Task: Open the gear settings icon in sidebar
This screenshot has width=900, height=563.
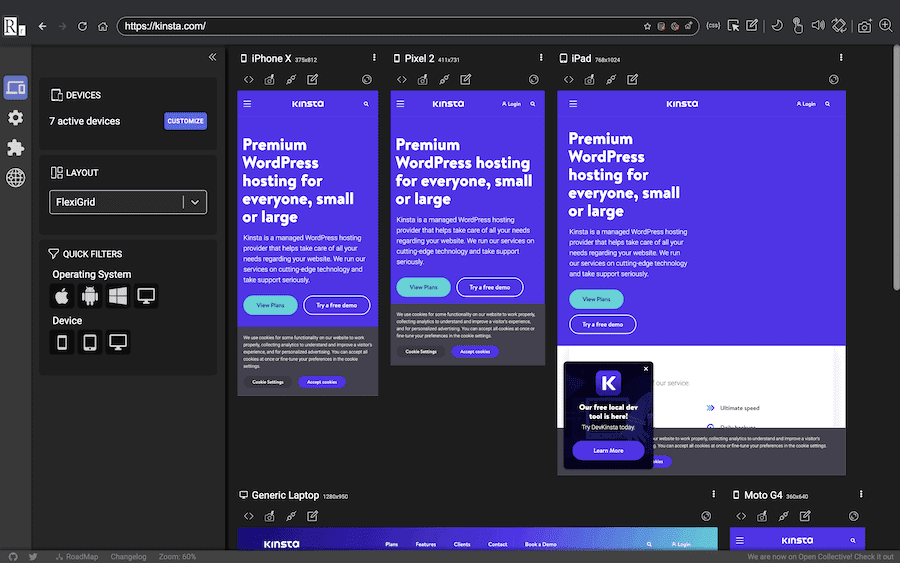Action: click(15, 118)
